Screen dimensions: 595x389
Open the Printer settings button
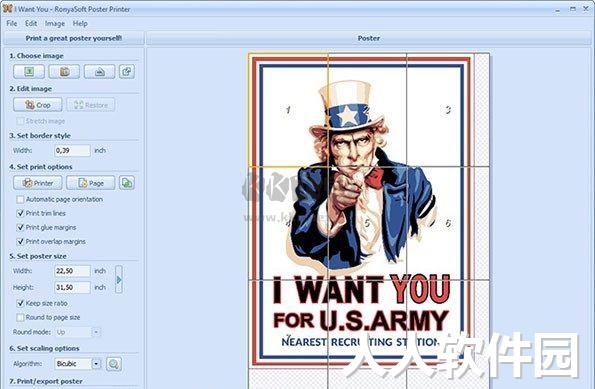click(38, 183)
